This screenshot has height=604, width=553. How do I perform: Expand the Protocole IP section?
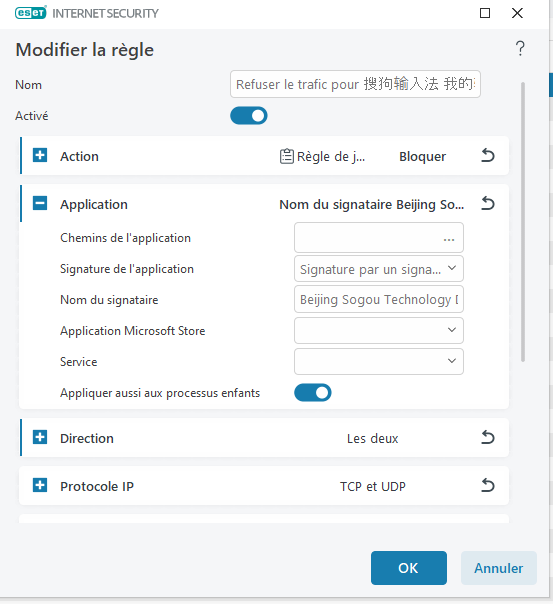(x=40, y=485)
